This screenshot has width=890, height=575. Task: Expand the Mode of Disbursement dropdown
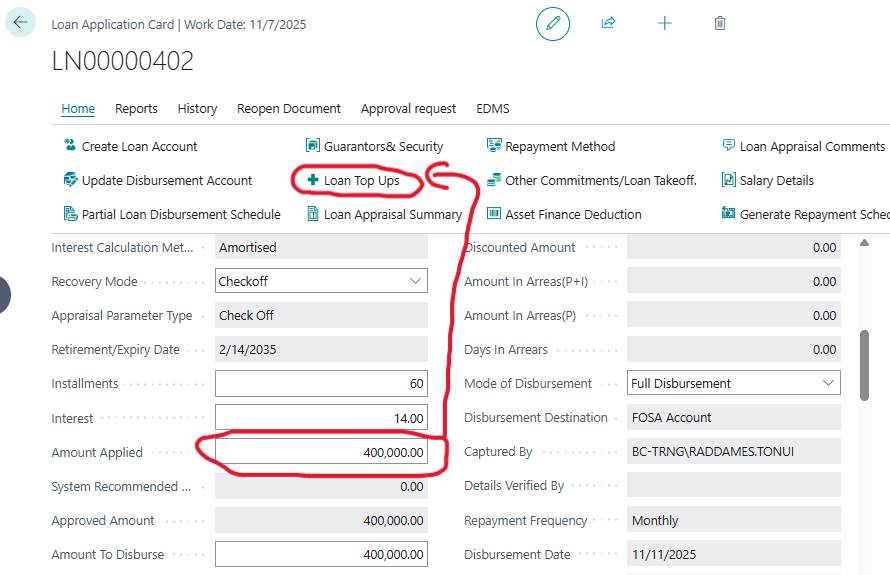click(x=827, y=383)
